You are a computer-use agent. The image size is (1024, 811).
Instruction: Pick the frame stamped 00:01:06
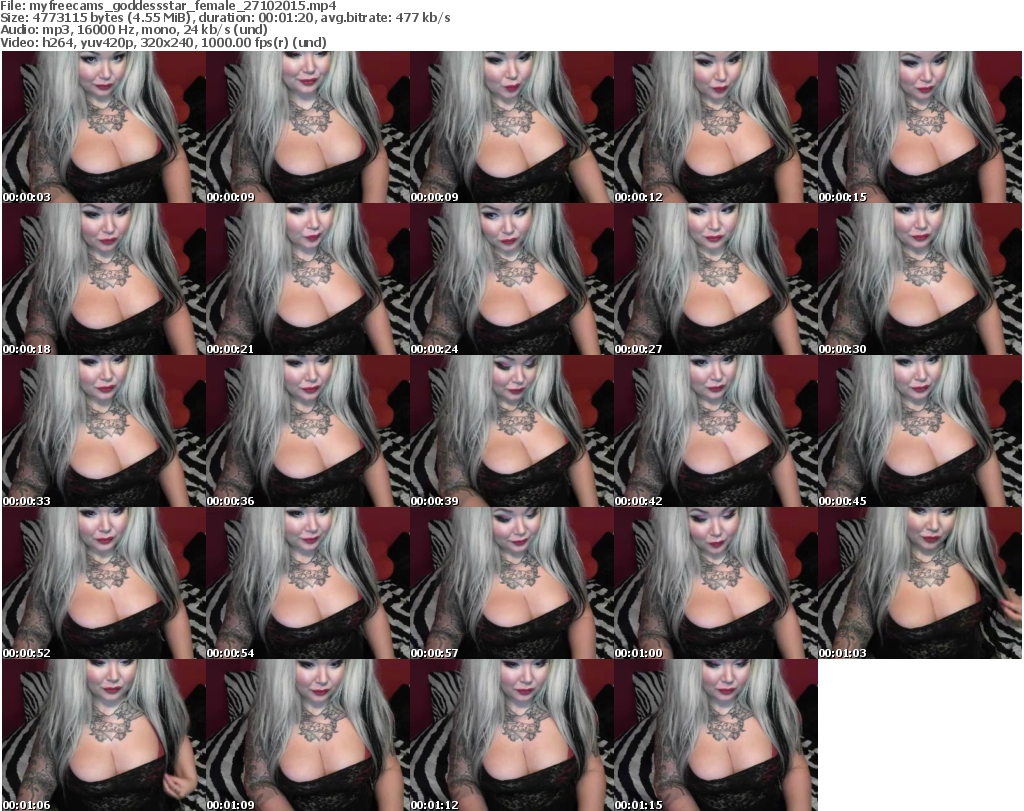tap(104, 735)
